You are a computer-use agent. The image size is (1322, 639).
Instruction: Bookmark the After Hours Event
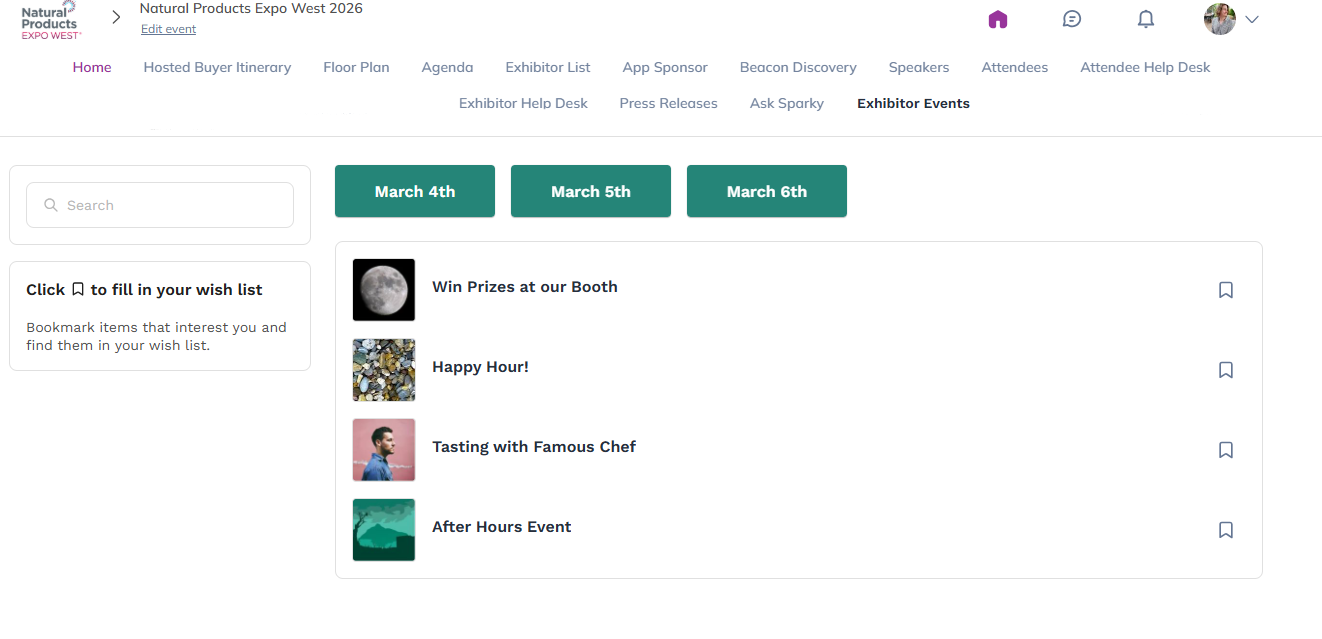coord(1226,530)
